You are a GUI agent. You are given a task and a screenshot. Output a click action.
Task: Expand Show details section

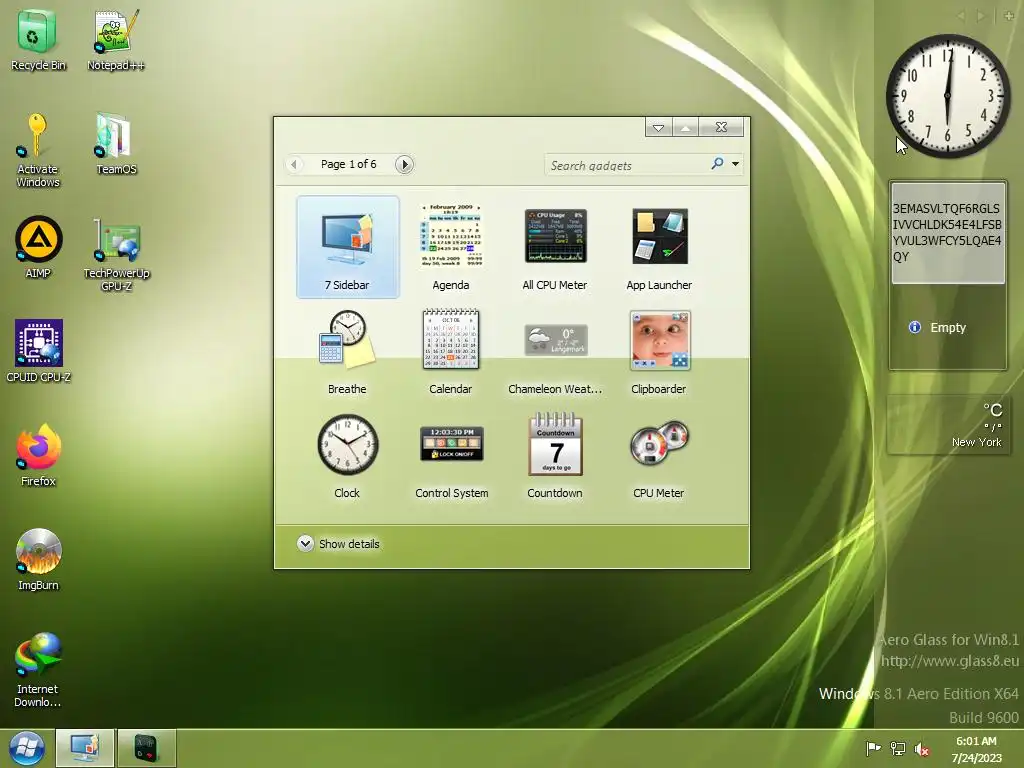point(338,543)
